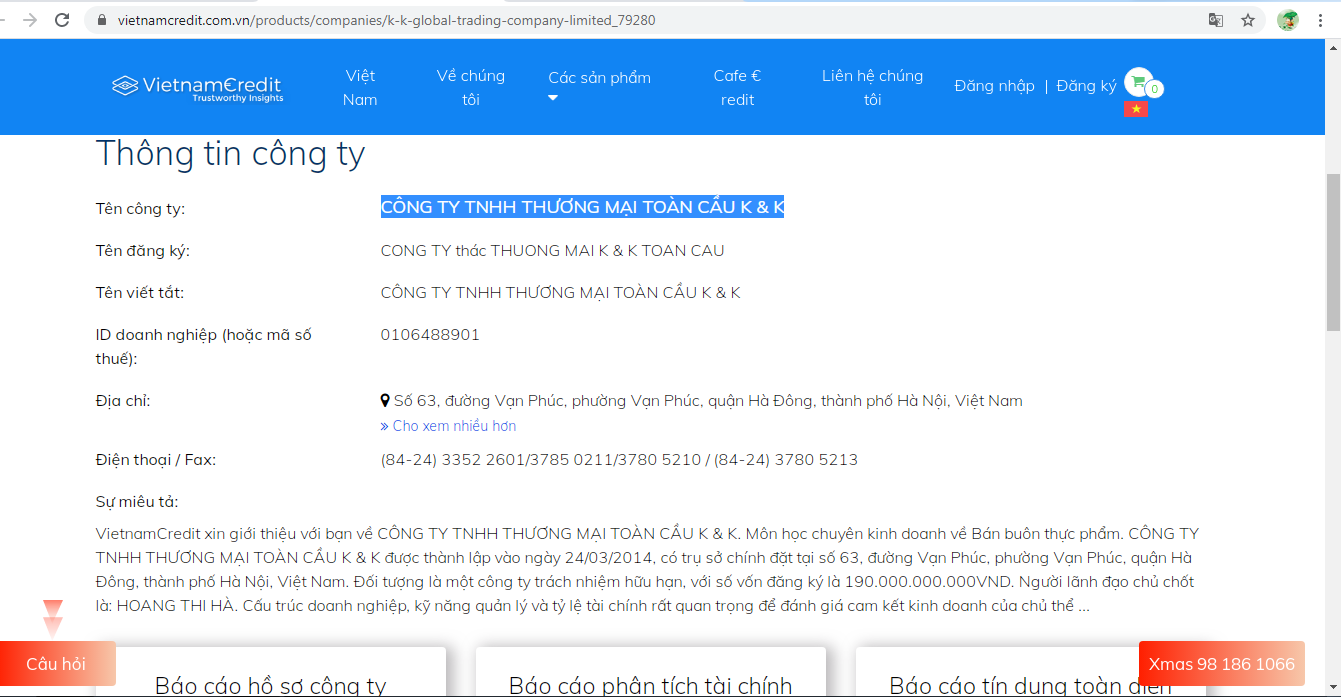Reload the page with the refresh icon
Viewport: 1341px width, 697px height.
(x=62, y=20)
